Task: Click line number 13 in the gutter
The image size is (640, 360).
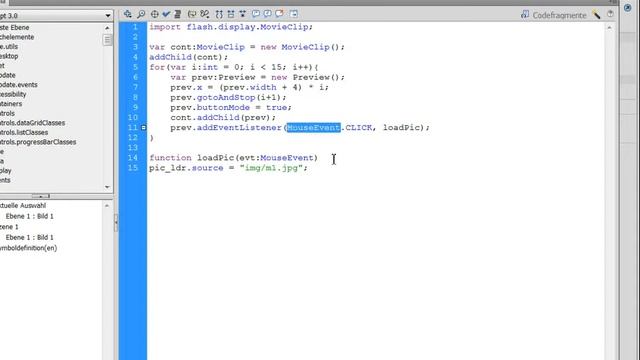Action: [133, 148]
